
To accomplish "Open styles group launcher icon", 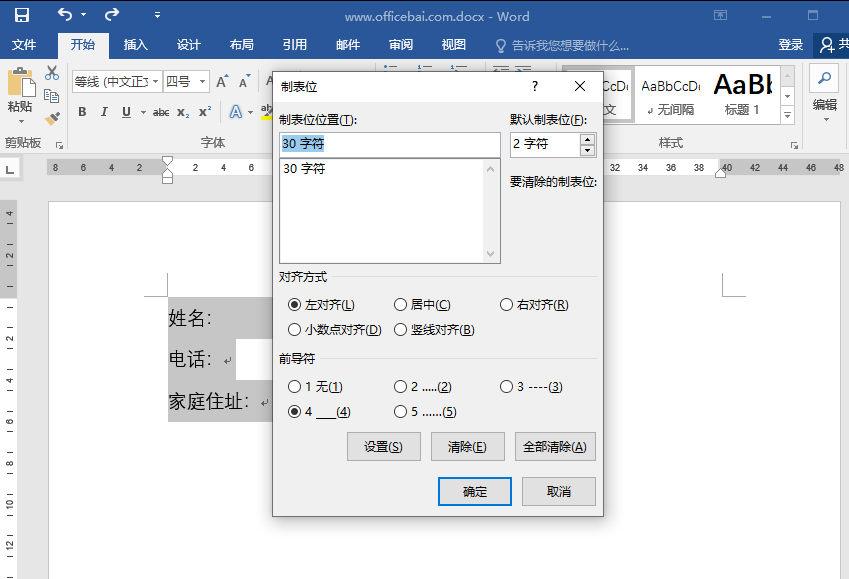I will (x=794, y=145).
